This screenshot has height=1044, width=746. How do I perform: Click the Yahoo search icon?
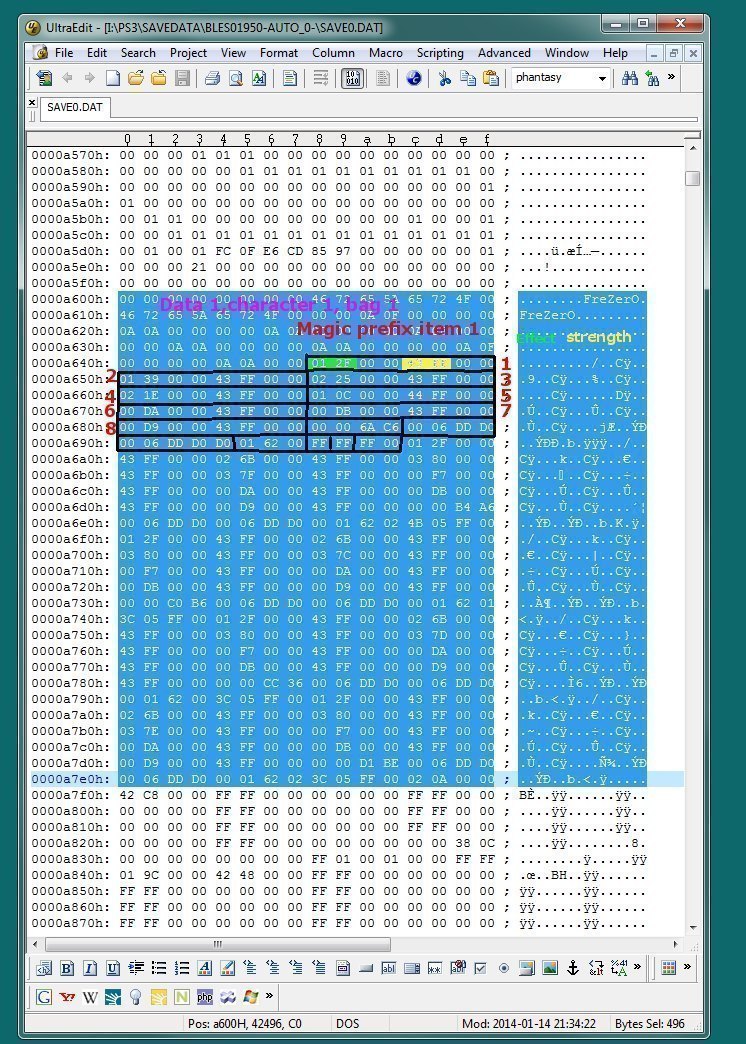coord(67,997)
